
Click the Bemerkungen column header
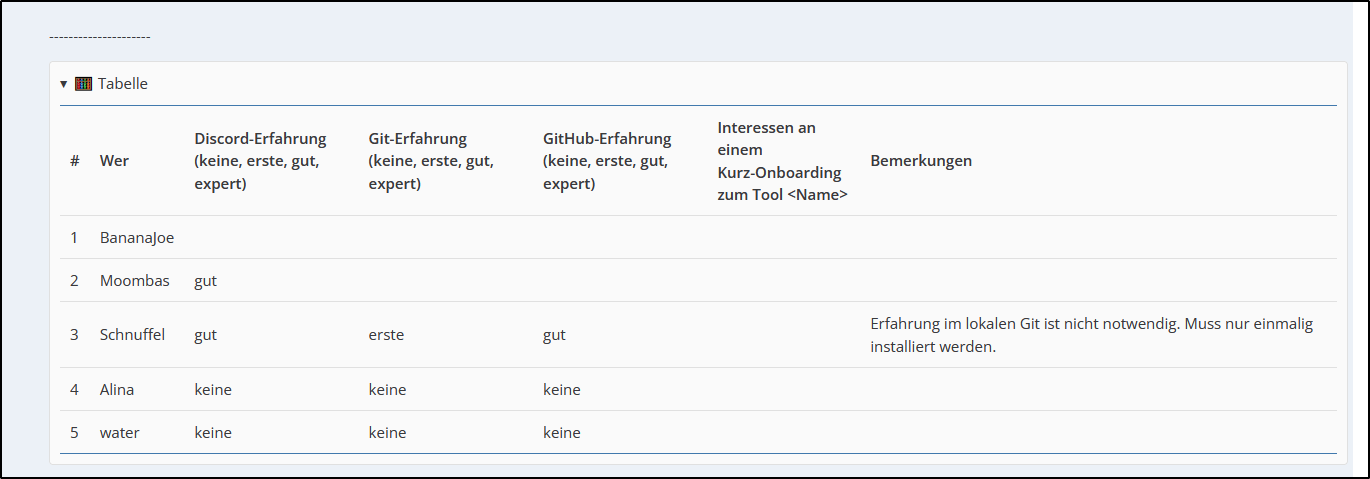(921, 161)
